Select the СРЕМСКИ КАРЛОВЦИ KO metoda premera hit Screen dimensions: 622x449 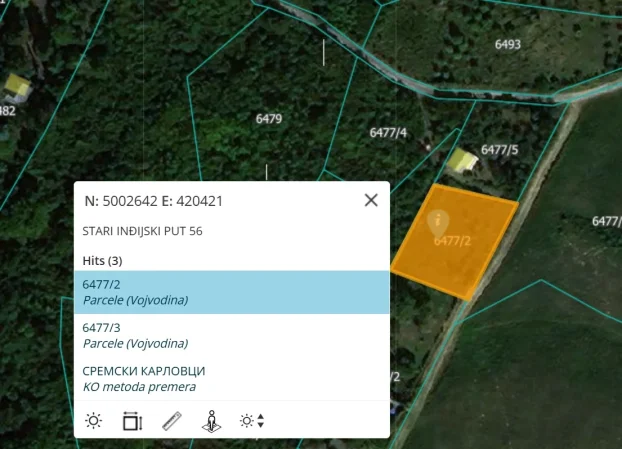point(232,378)
